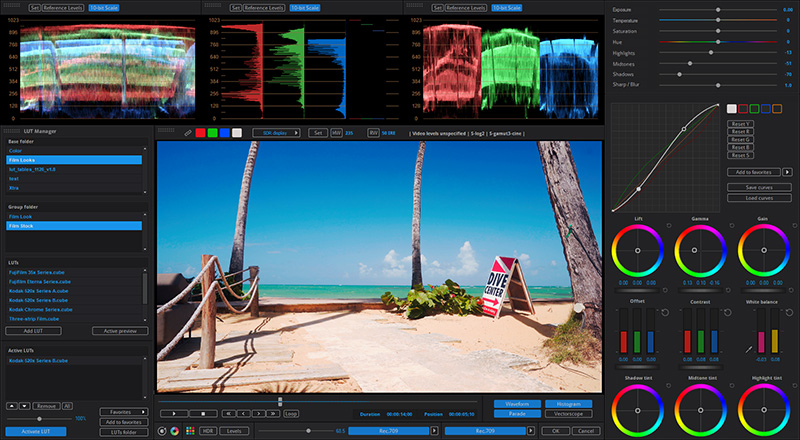Click the playhead marker on the timeline
The height and width of the screenshot is (440, 800).
coord(280,402)
